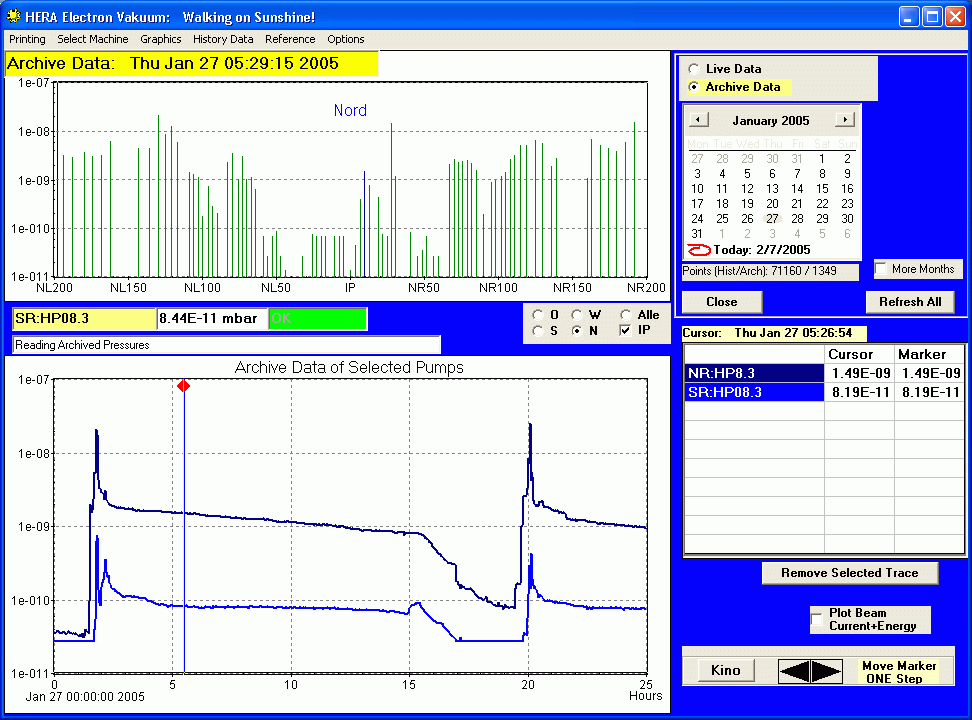Image resolution: width=972 pixels, height=720 pixels.
Task: Select the S section radio button
Action: point(537,331)
